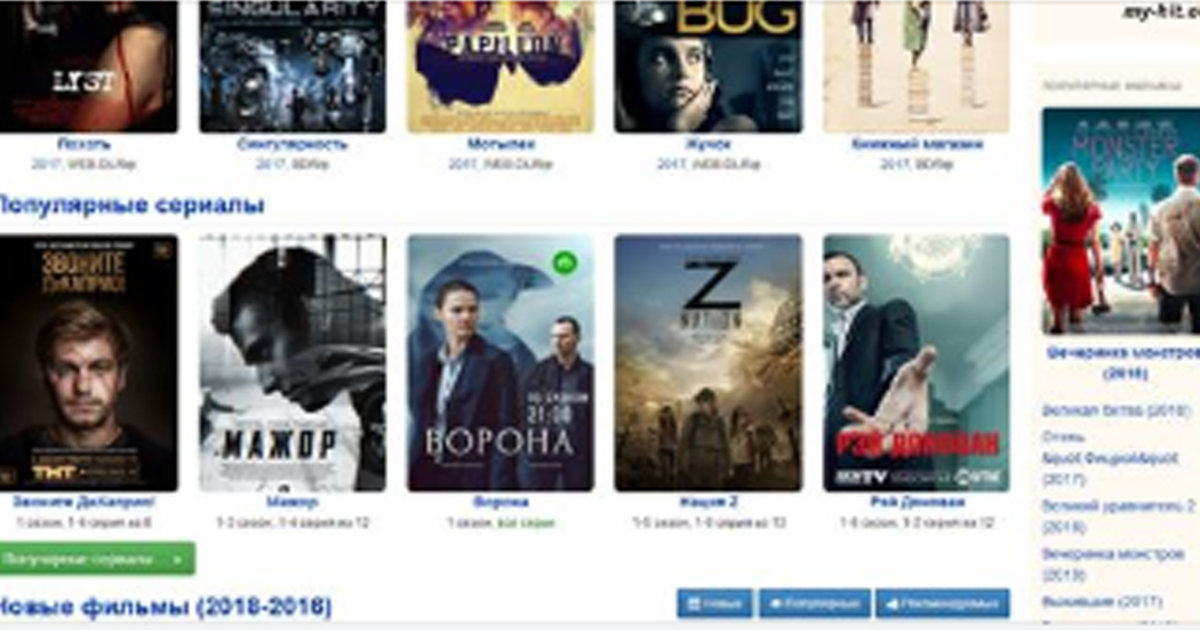Open the Рэй Донован title link
Viewport: 1200px width, 630px height.
(916, 502)
